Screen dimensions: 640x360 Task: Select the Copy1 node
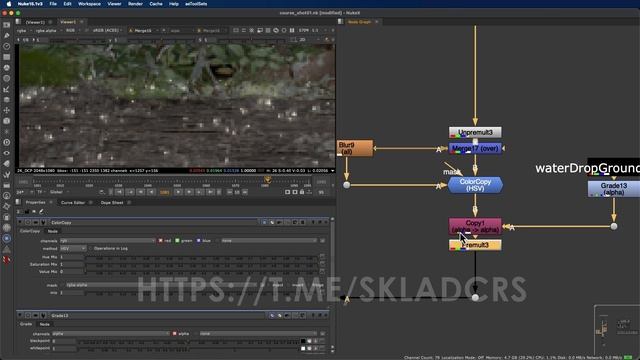coord(475,226)
